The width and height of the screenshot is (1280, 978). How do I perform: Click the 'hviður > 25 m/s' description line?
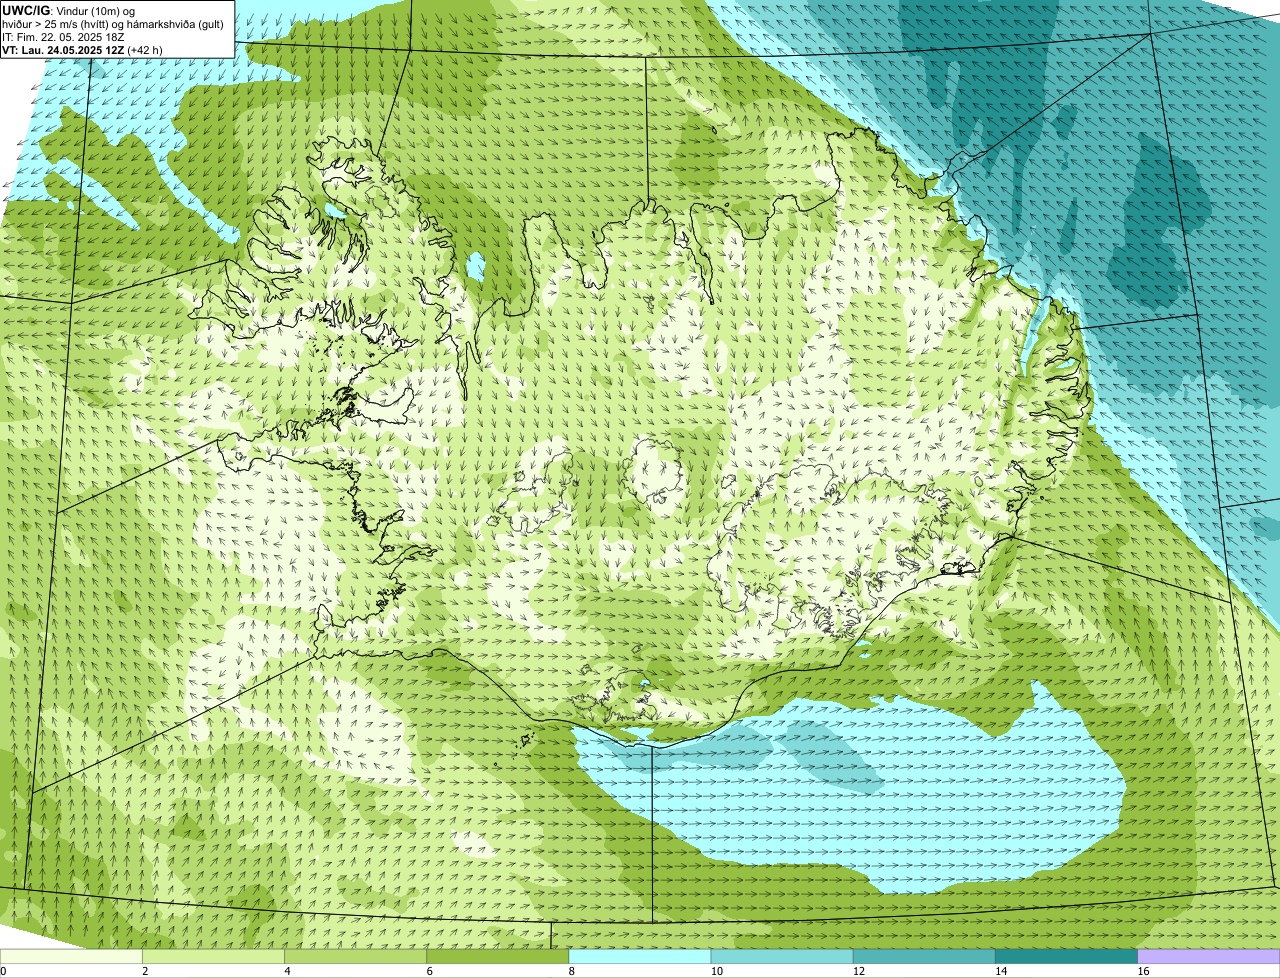[x=113, y=24]
